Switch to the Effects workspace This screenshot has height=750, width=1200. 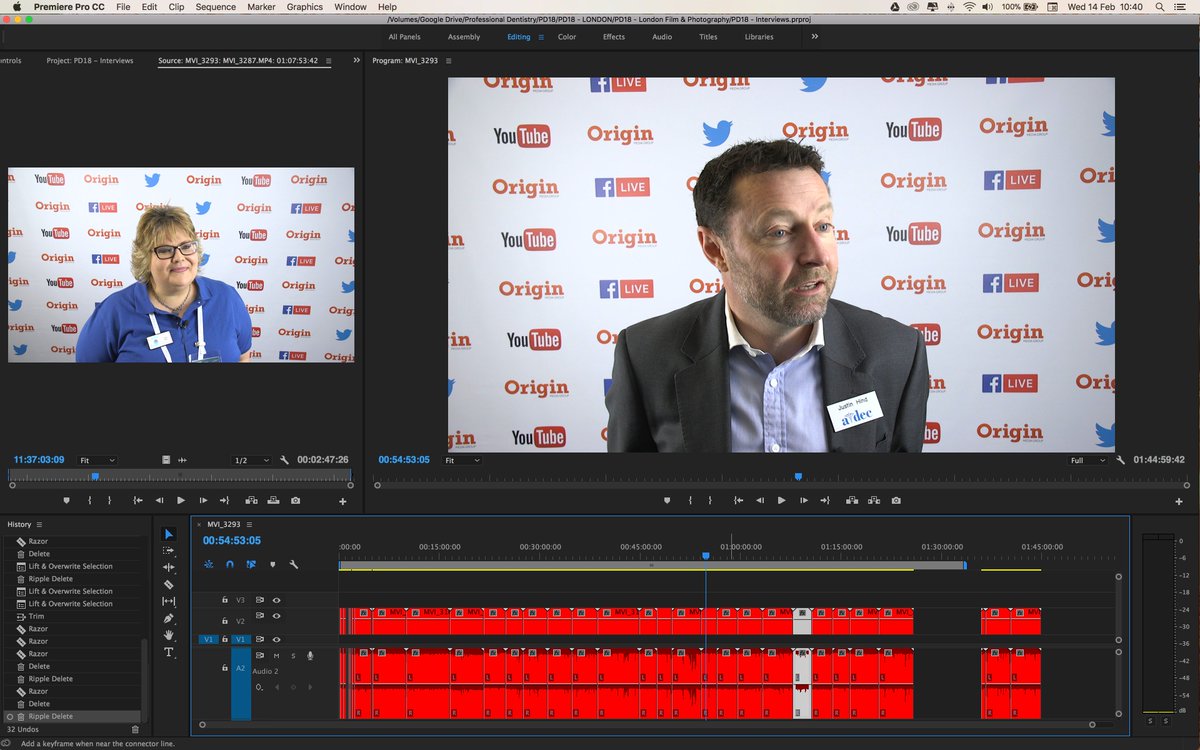(x=614, y=37)
